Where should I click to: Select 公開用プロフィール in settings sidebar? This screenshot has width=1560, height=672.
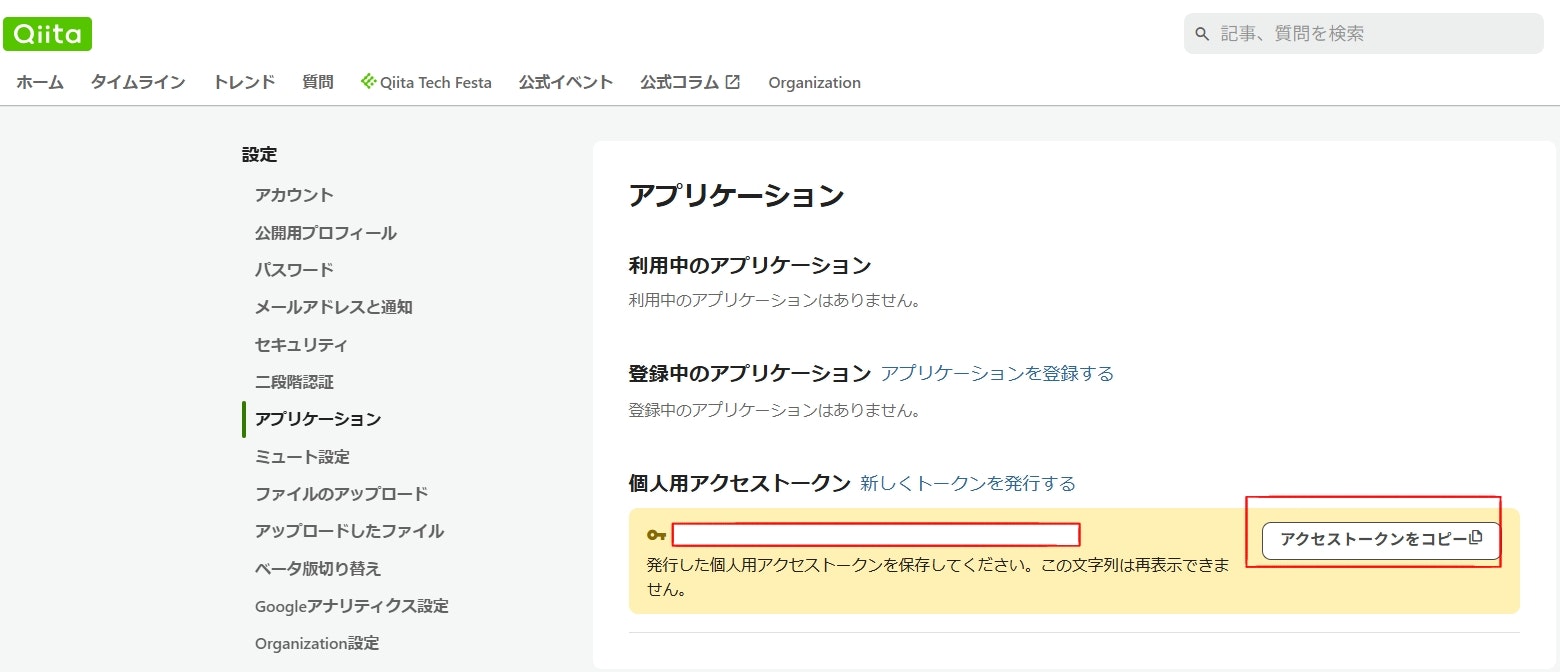[x=325, y=233]
